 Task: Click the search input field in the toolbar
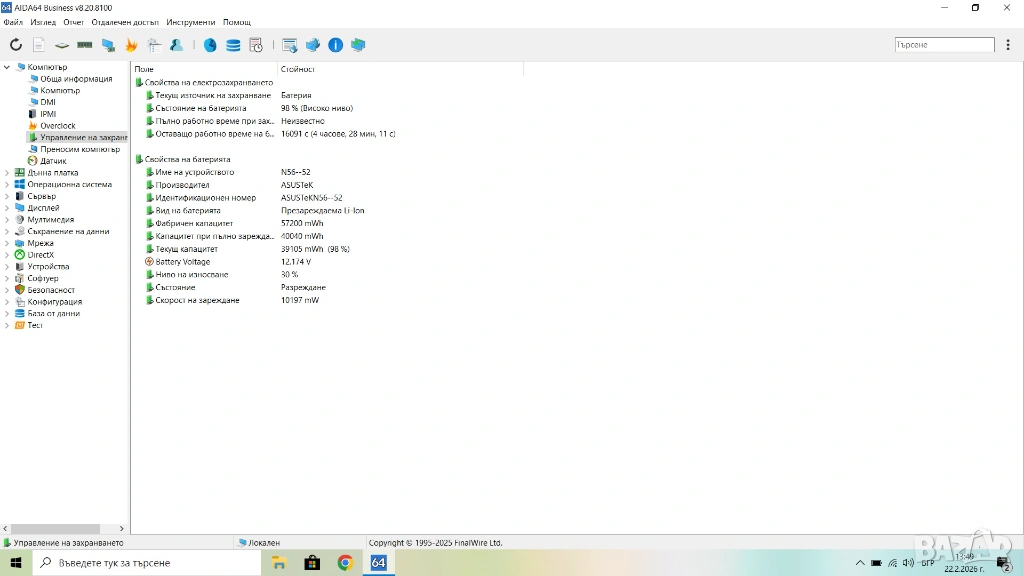pos(944,45)
